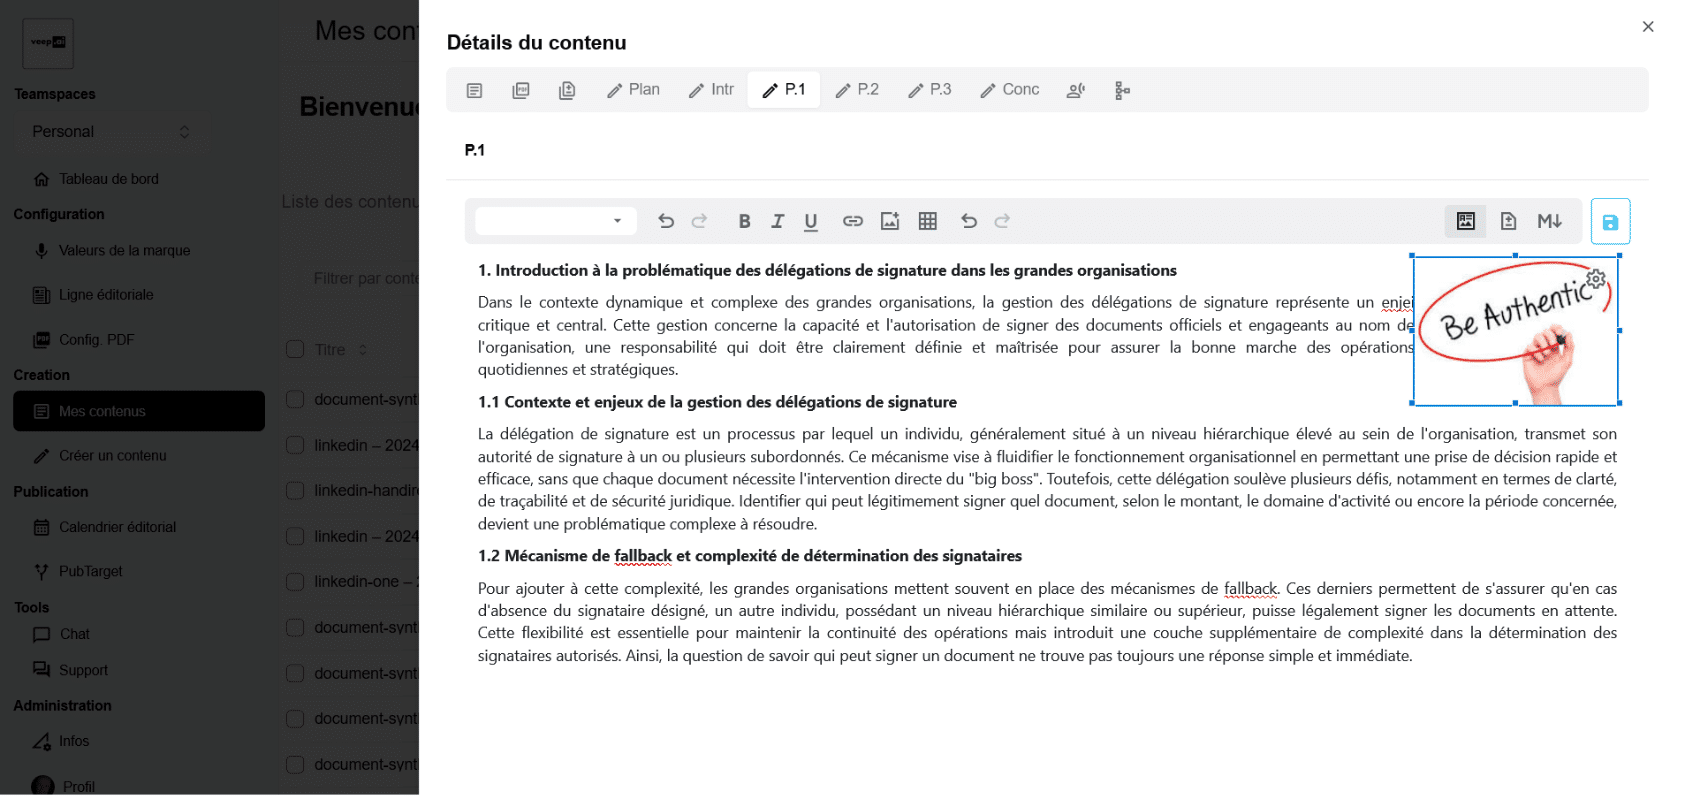This screenshot has height=799, width=1685.
Task: Click the app logo in the sidebar
Action: [48, 43]
